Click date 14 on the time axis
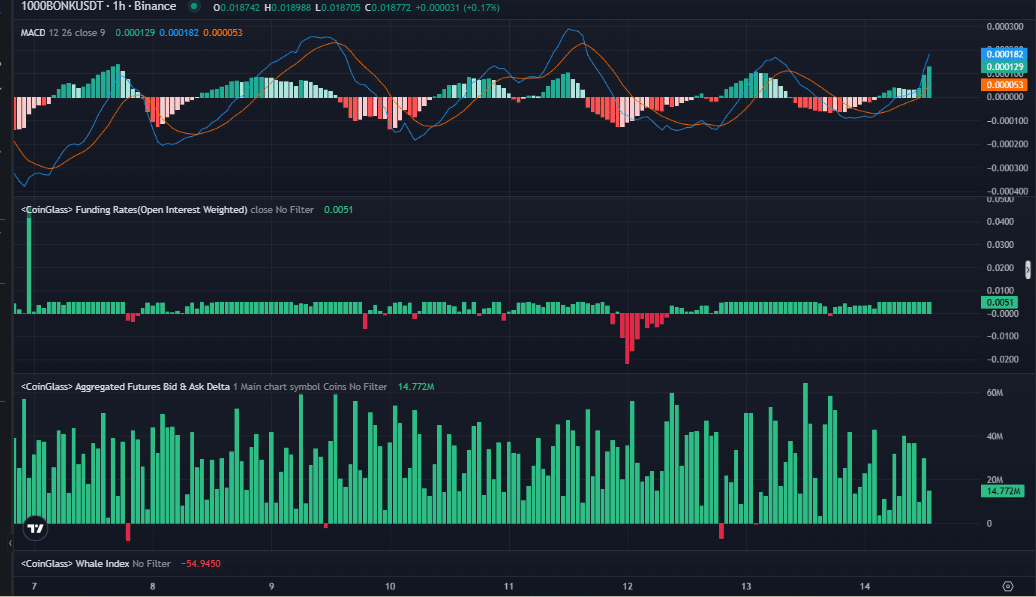1036x597 pixels. tap(865, 586)
